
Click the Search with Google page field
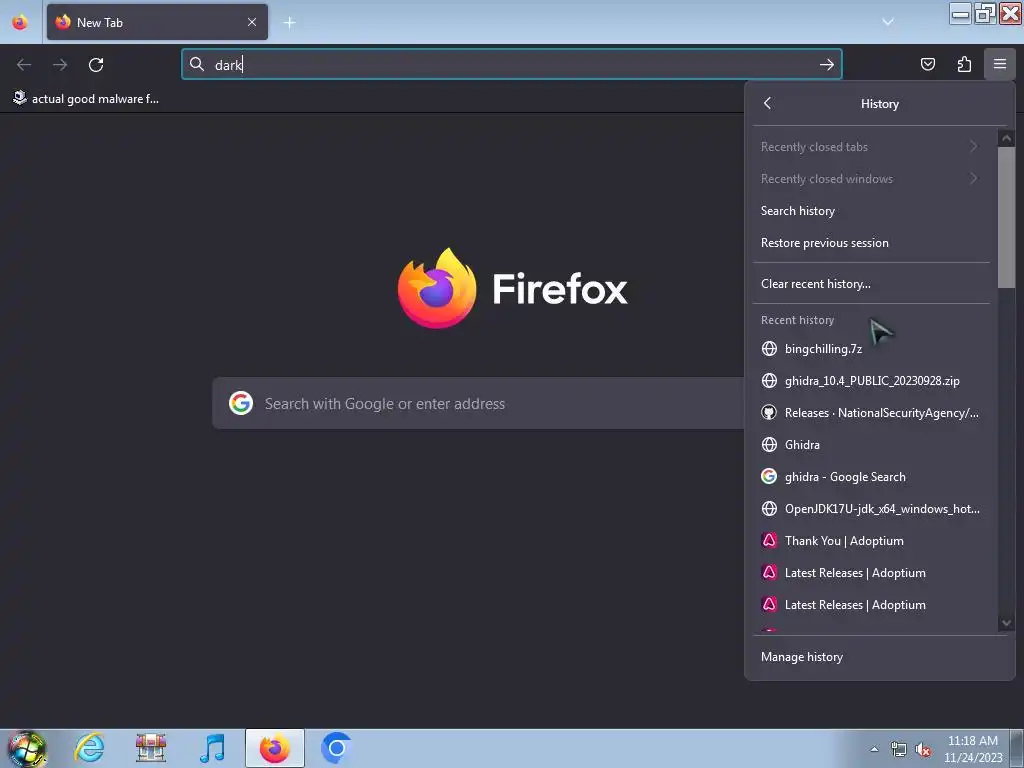click(x=478, y=404)
